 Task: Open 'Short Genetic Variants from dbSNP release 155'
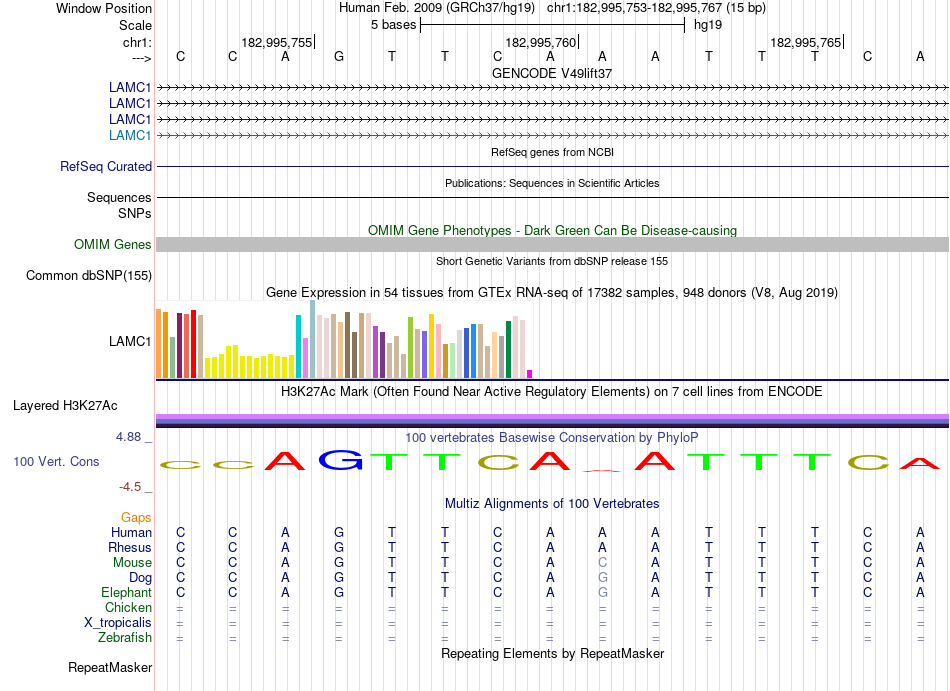click(552, 261)
